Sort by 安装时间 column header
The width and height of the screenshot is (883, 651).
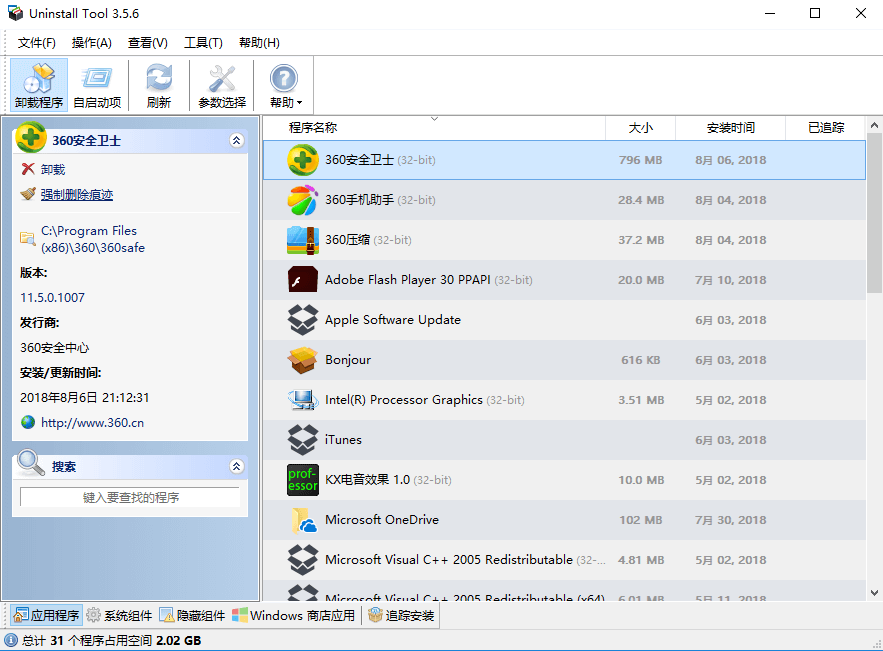click(x=730, y=127)
